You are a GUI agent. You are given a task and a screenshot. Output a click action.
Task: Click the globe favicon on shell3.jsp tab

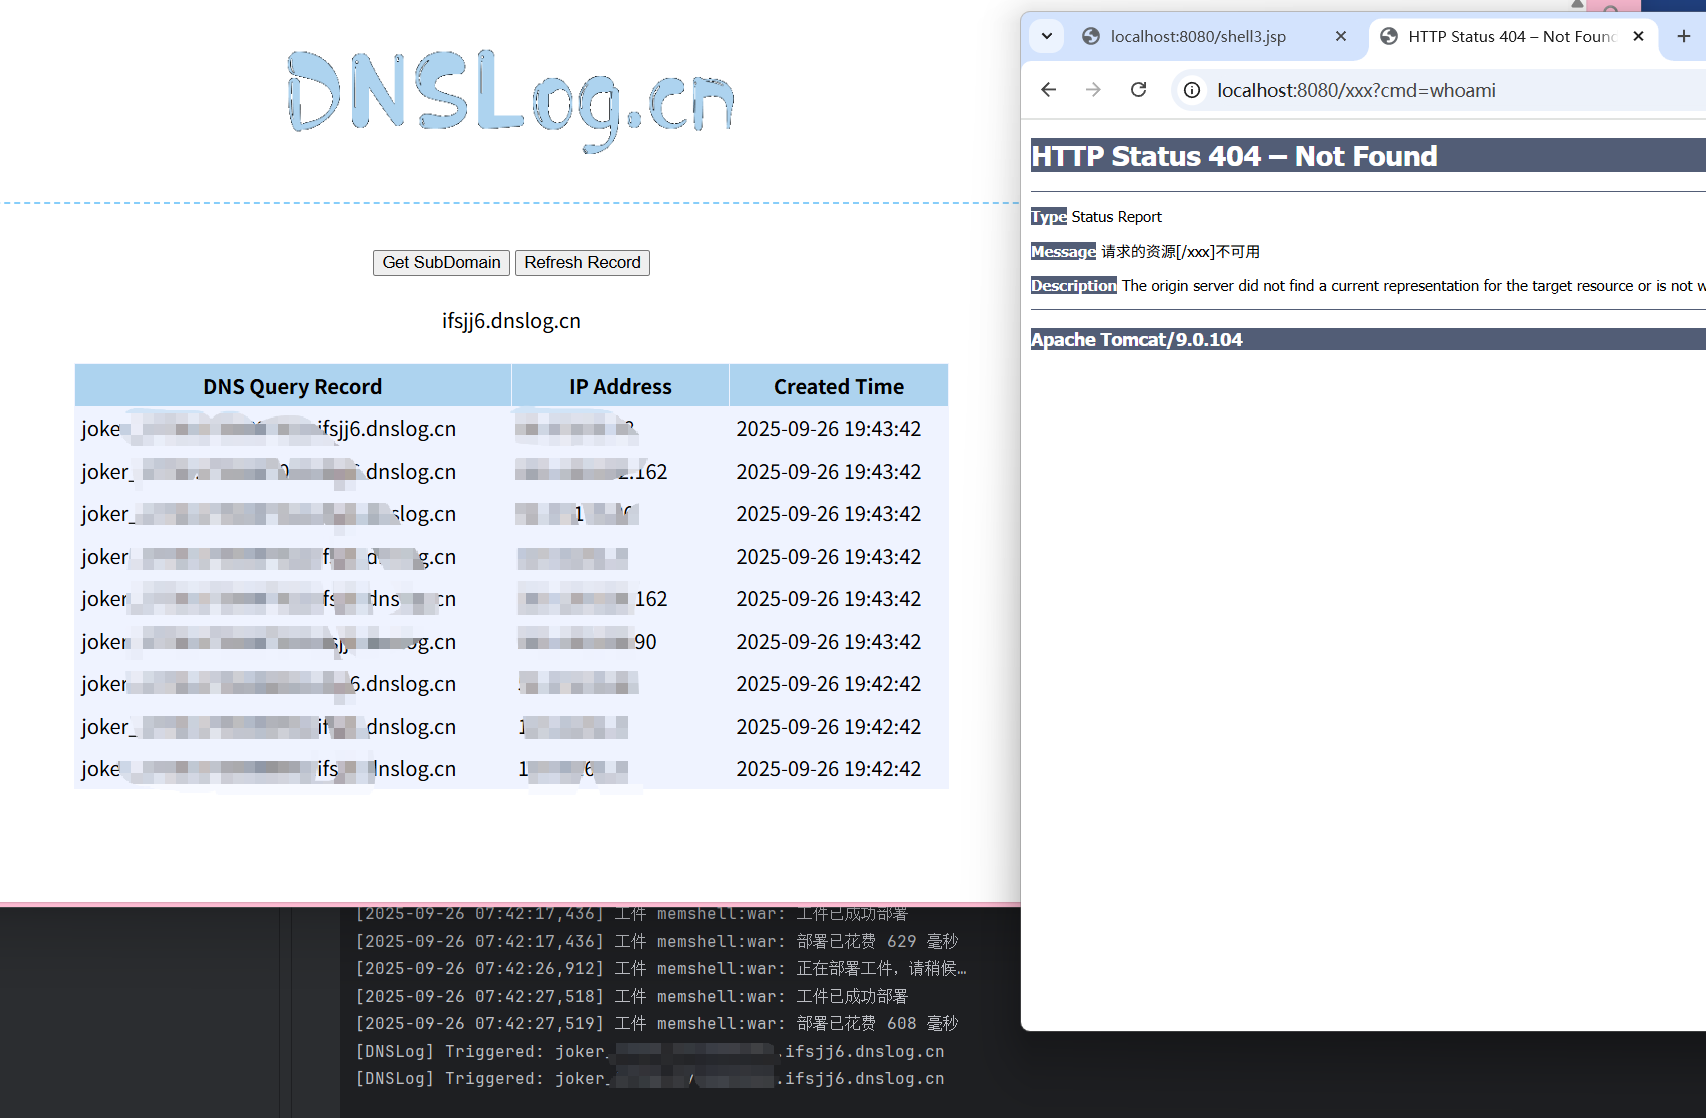(x=1091, y=37)
